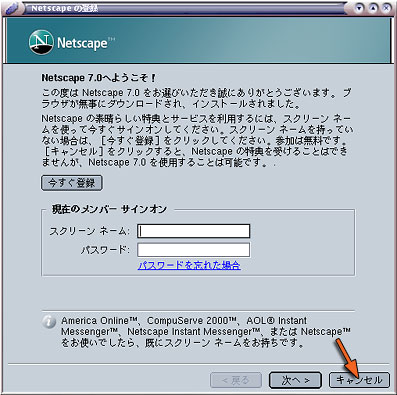Open the パスワードを忘れた場合 link
397x395 pixels.
(189, 266)
